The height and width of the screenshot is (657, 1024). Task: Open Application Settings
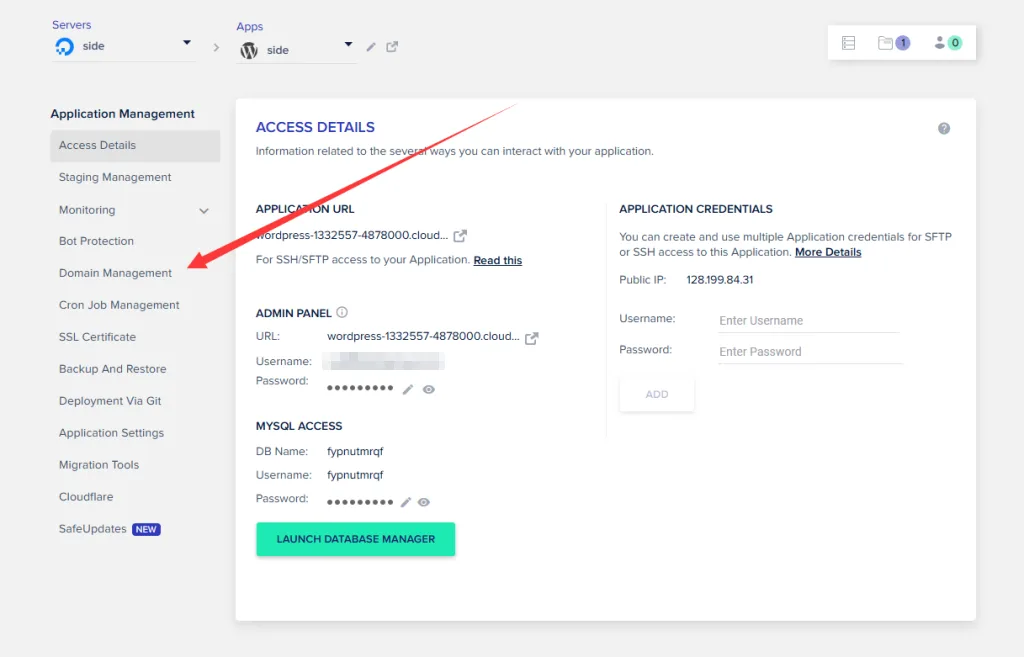111,434
